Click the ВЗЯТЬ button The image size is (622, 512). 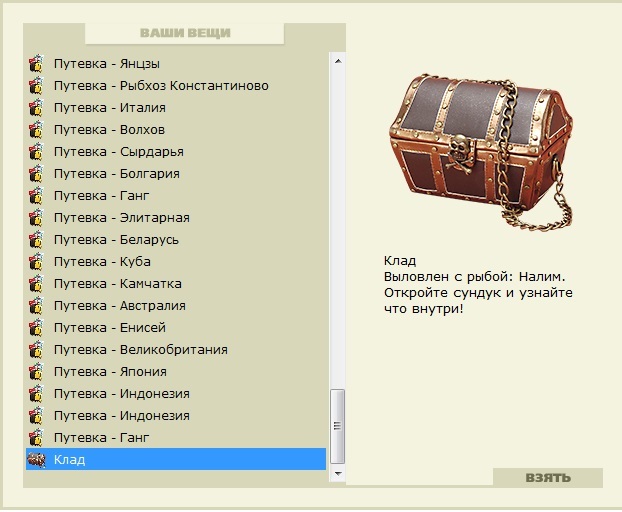[548, 477]
